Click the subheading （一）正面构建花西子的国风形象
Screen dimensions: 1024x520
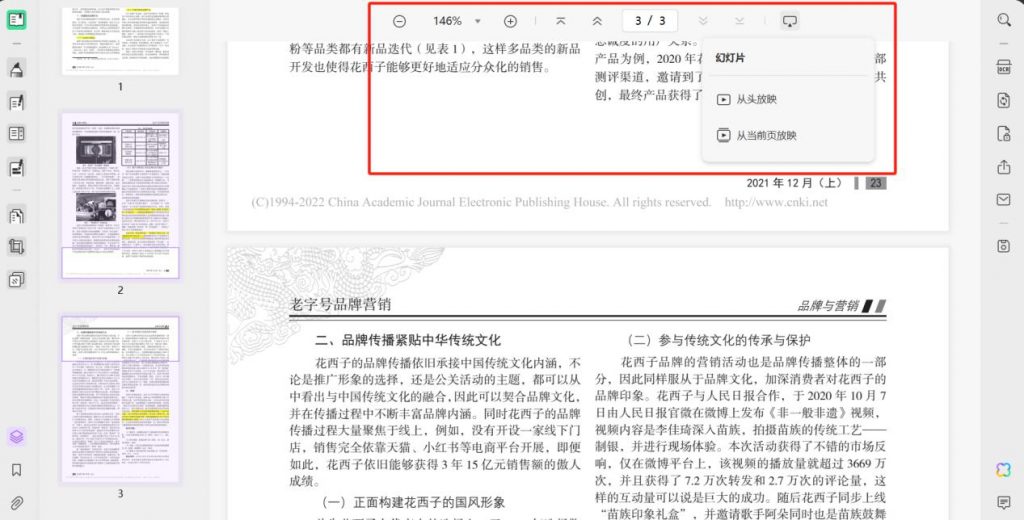(x=411, y=502)
